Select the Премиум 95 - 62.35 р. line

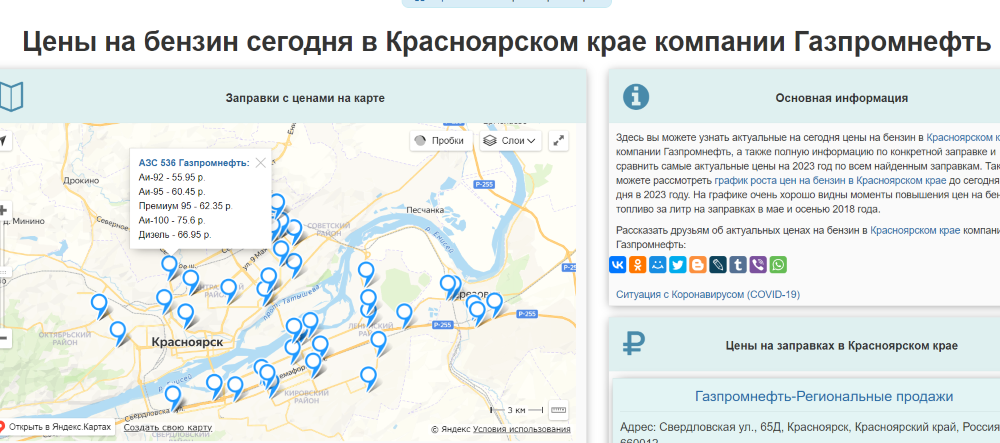(186, 206)
